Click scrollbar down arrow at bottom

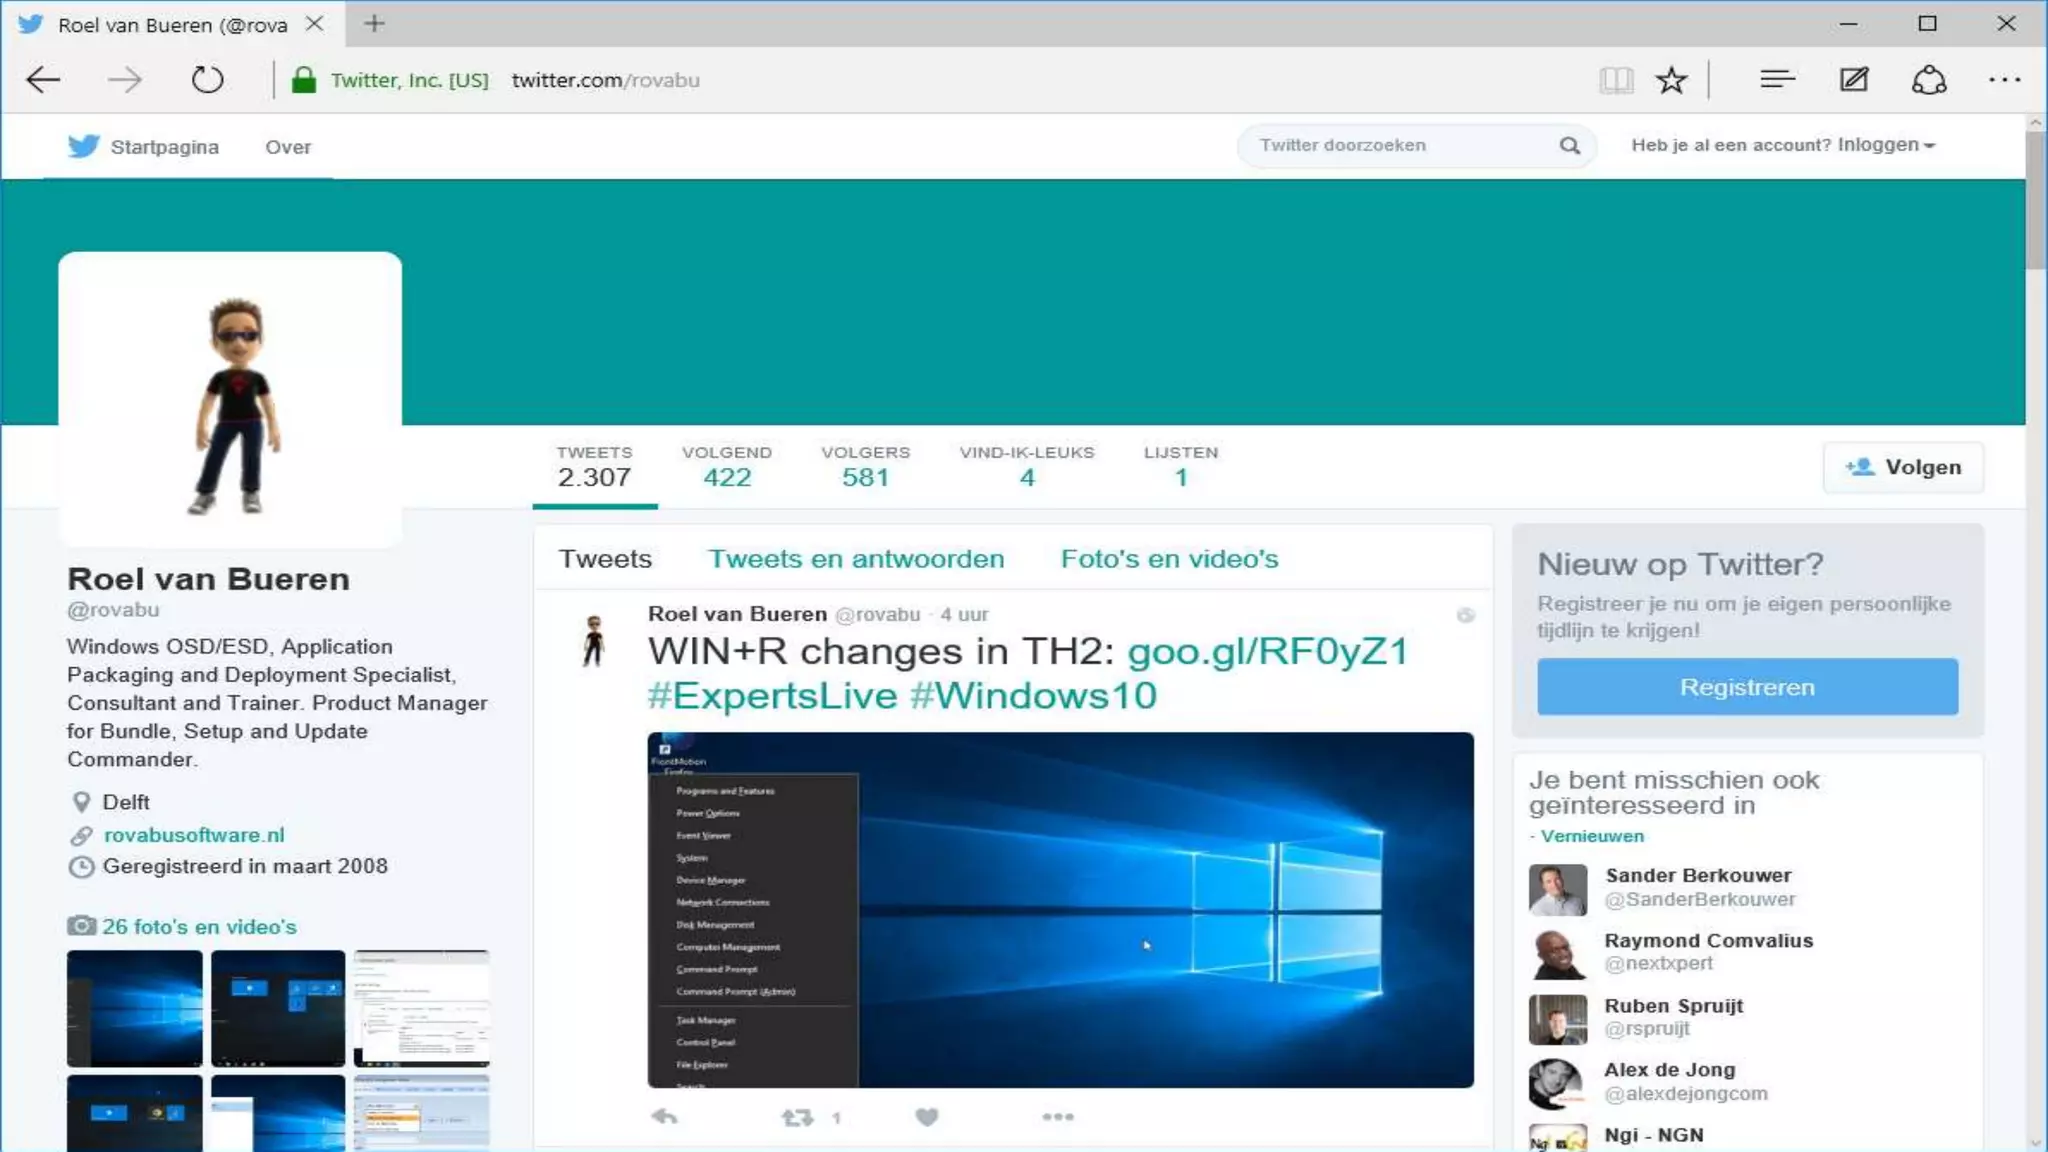(2036, 1142)
